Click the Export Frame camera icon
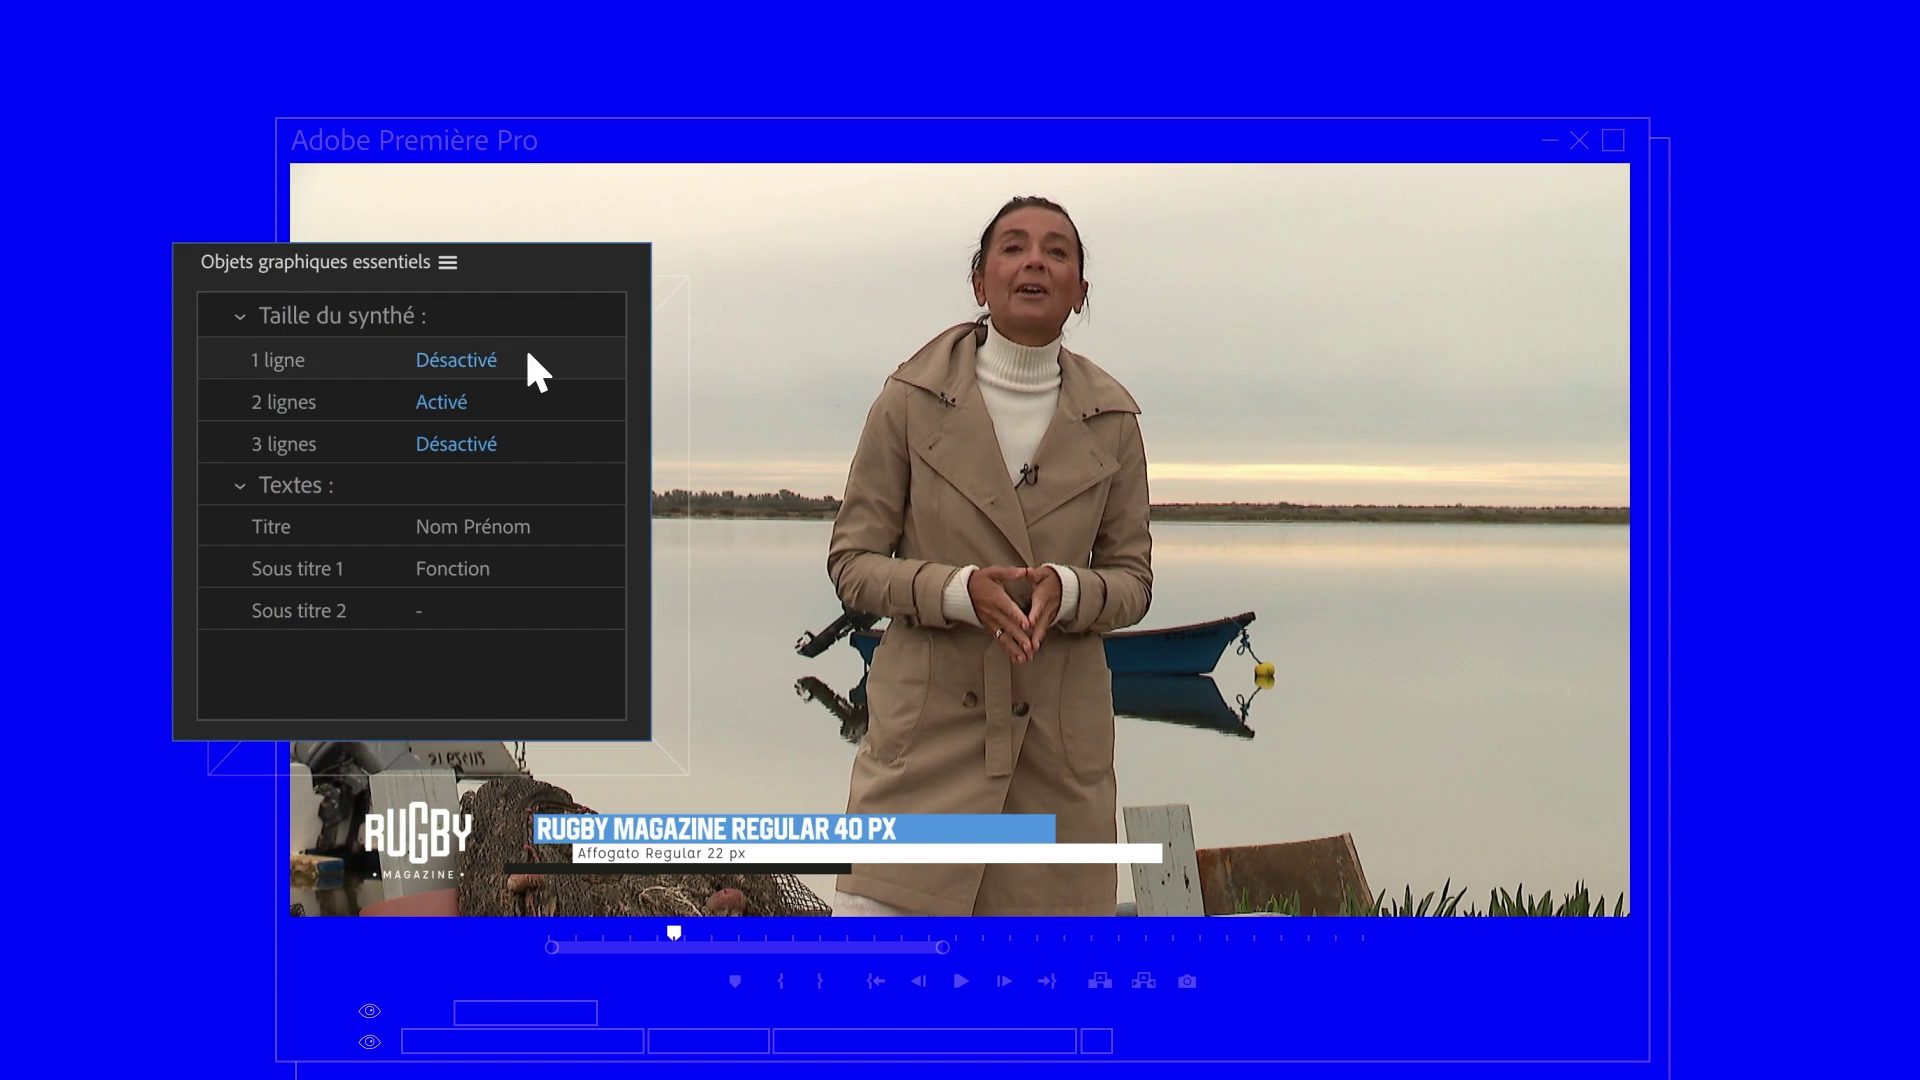The image size is (1920, 1080). [1187, 981]
